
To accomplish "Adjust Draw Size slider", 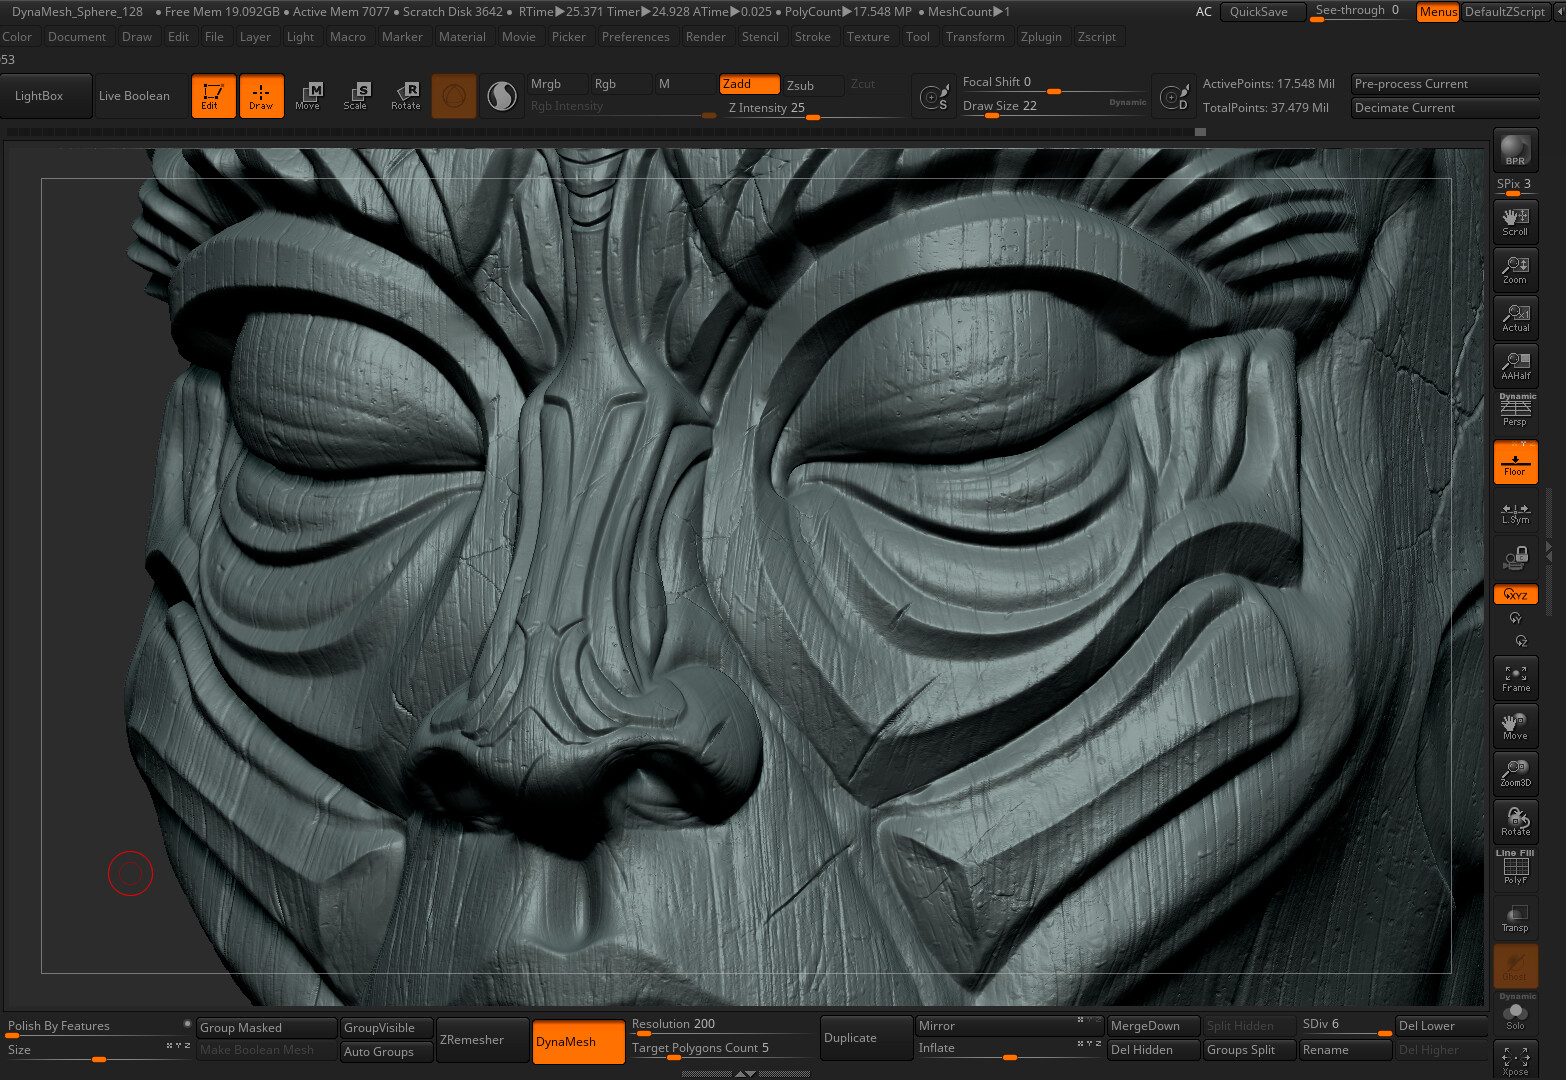I will pyautogui.click(x=1052, y=106).
